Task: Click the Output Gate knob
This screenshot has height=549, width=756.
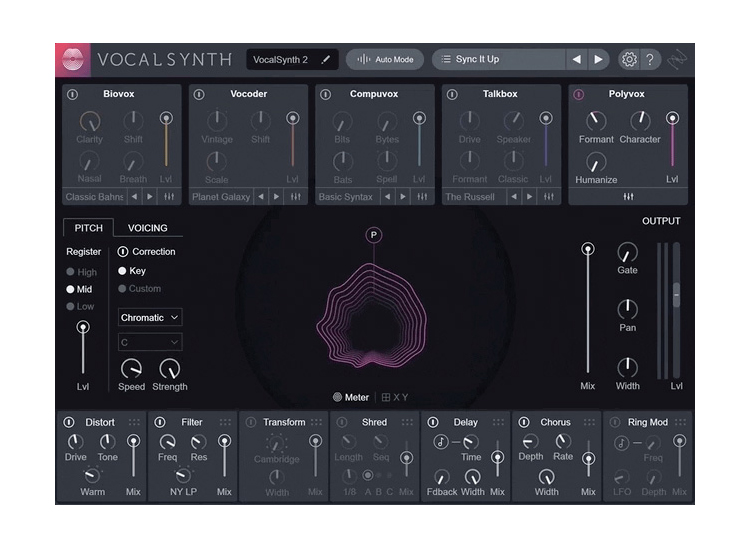Action: point(627,253)
